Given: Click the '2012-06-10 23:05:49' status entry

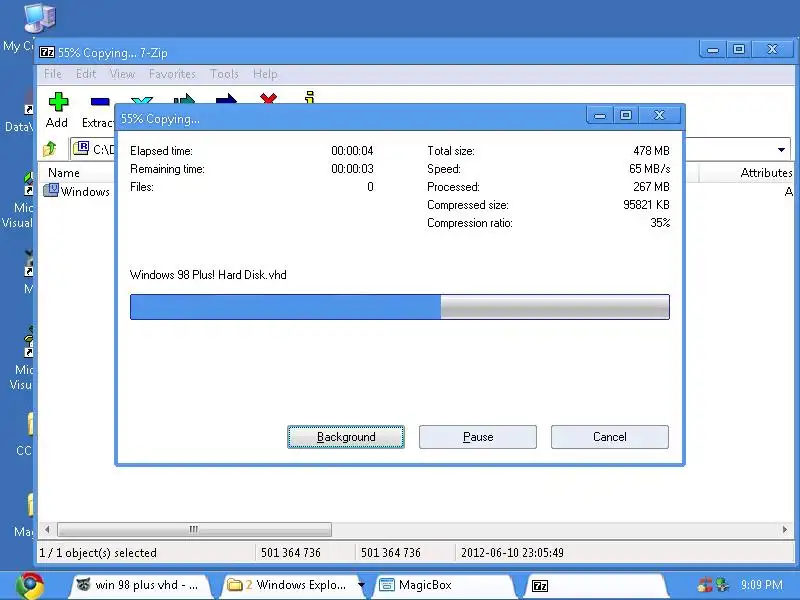Looking at the screenshot, I should click(x=512, y=553).
